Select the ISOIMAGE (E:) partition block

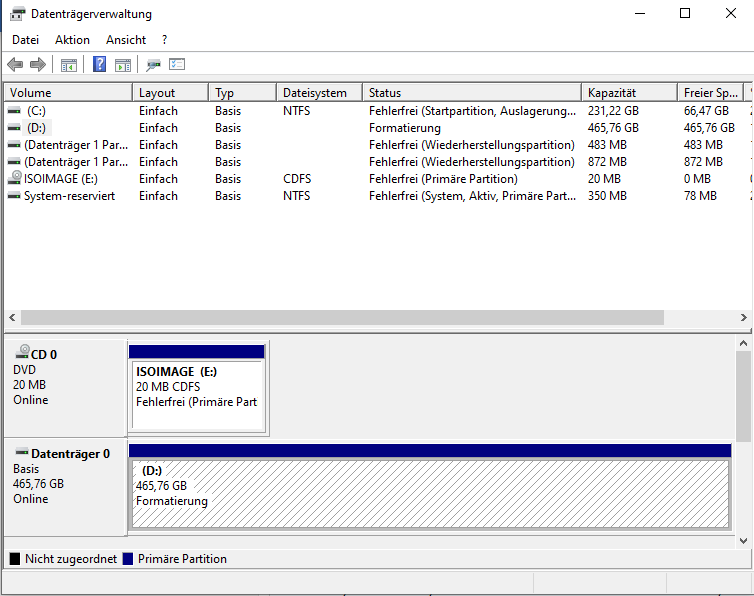198,388
